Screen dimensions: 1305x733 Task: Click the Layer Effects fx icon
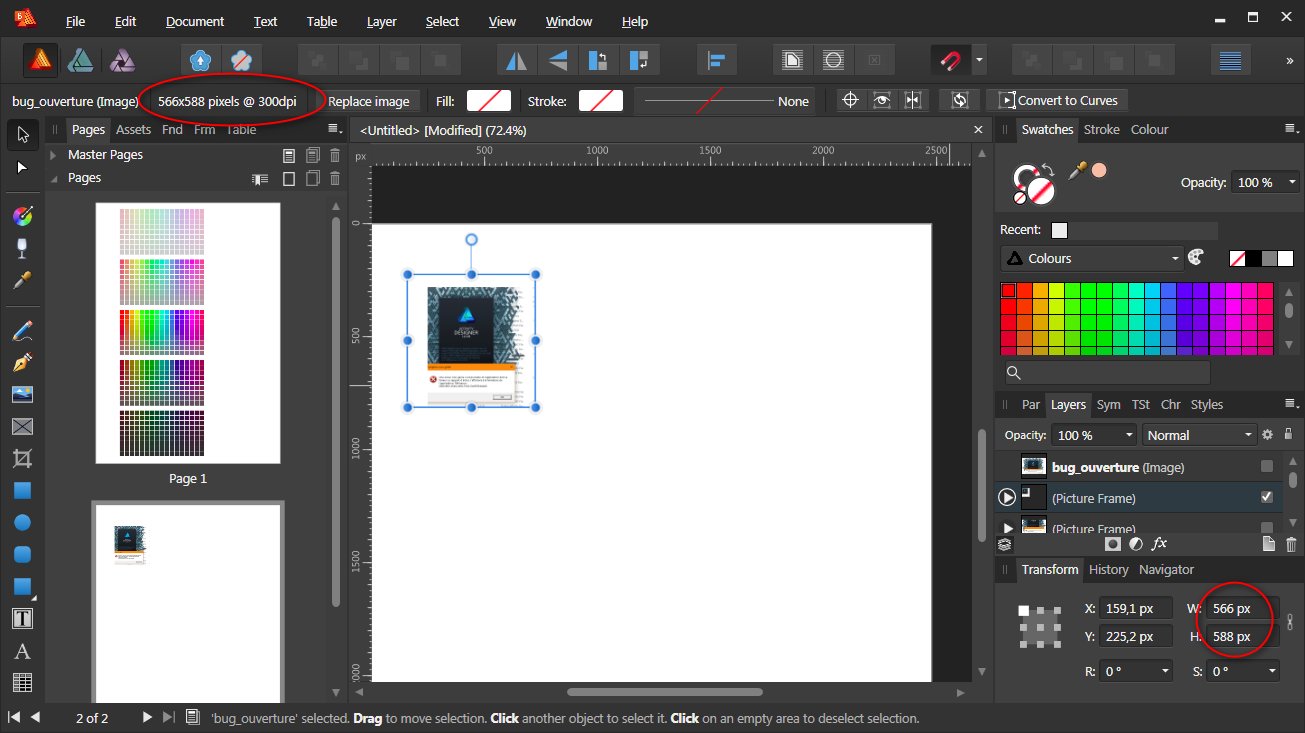click(1160, 544)
